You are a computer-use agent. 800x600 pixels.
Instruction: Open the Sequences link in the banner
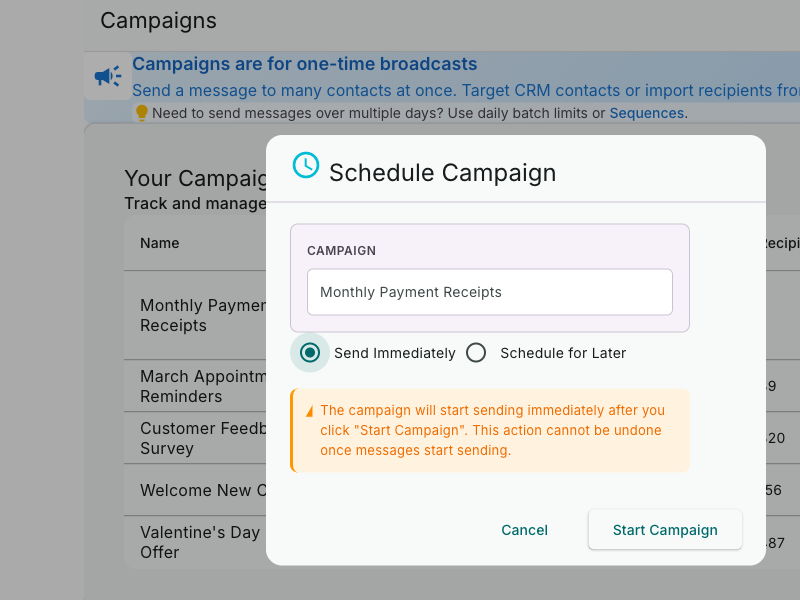[x=645, y=113]
